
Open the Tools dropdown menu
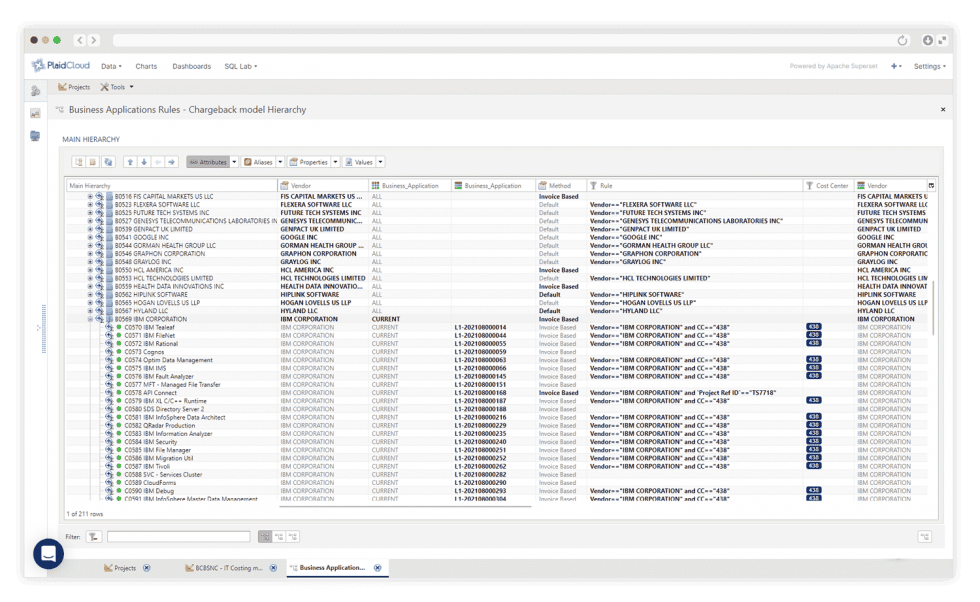[x=118, y=87]
